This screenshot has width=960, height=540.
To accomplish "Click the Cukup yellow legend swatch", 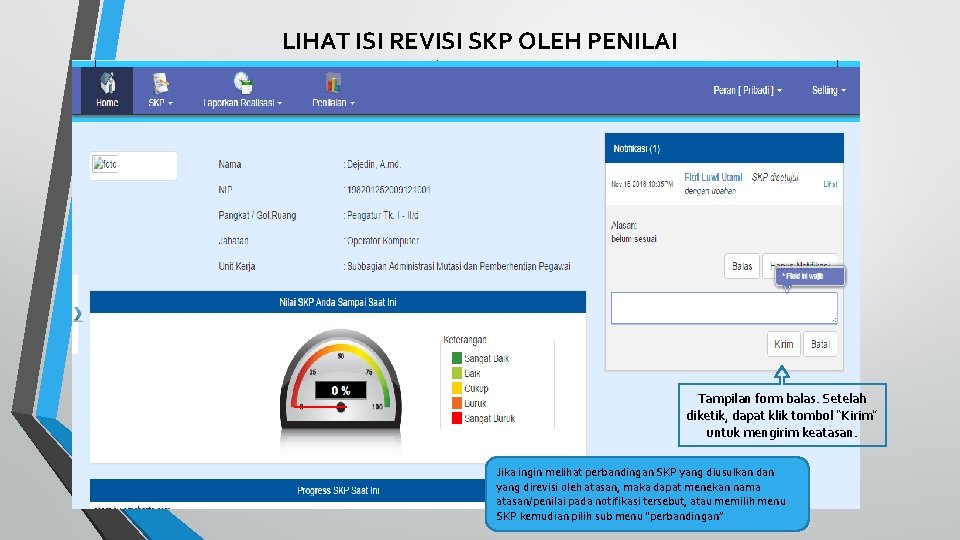I will 457,388.
